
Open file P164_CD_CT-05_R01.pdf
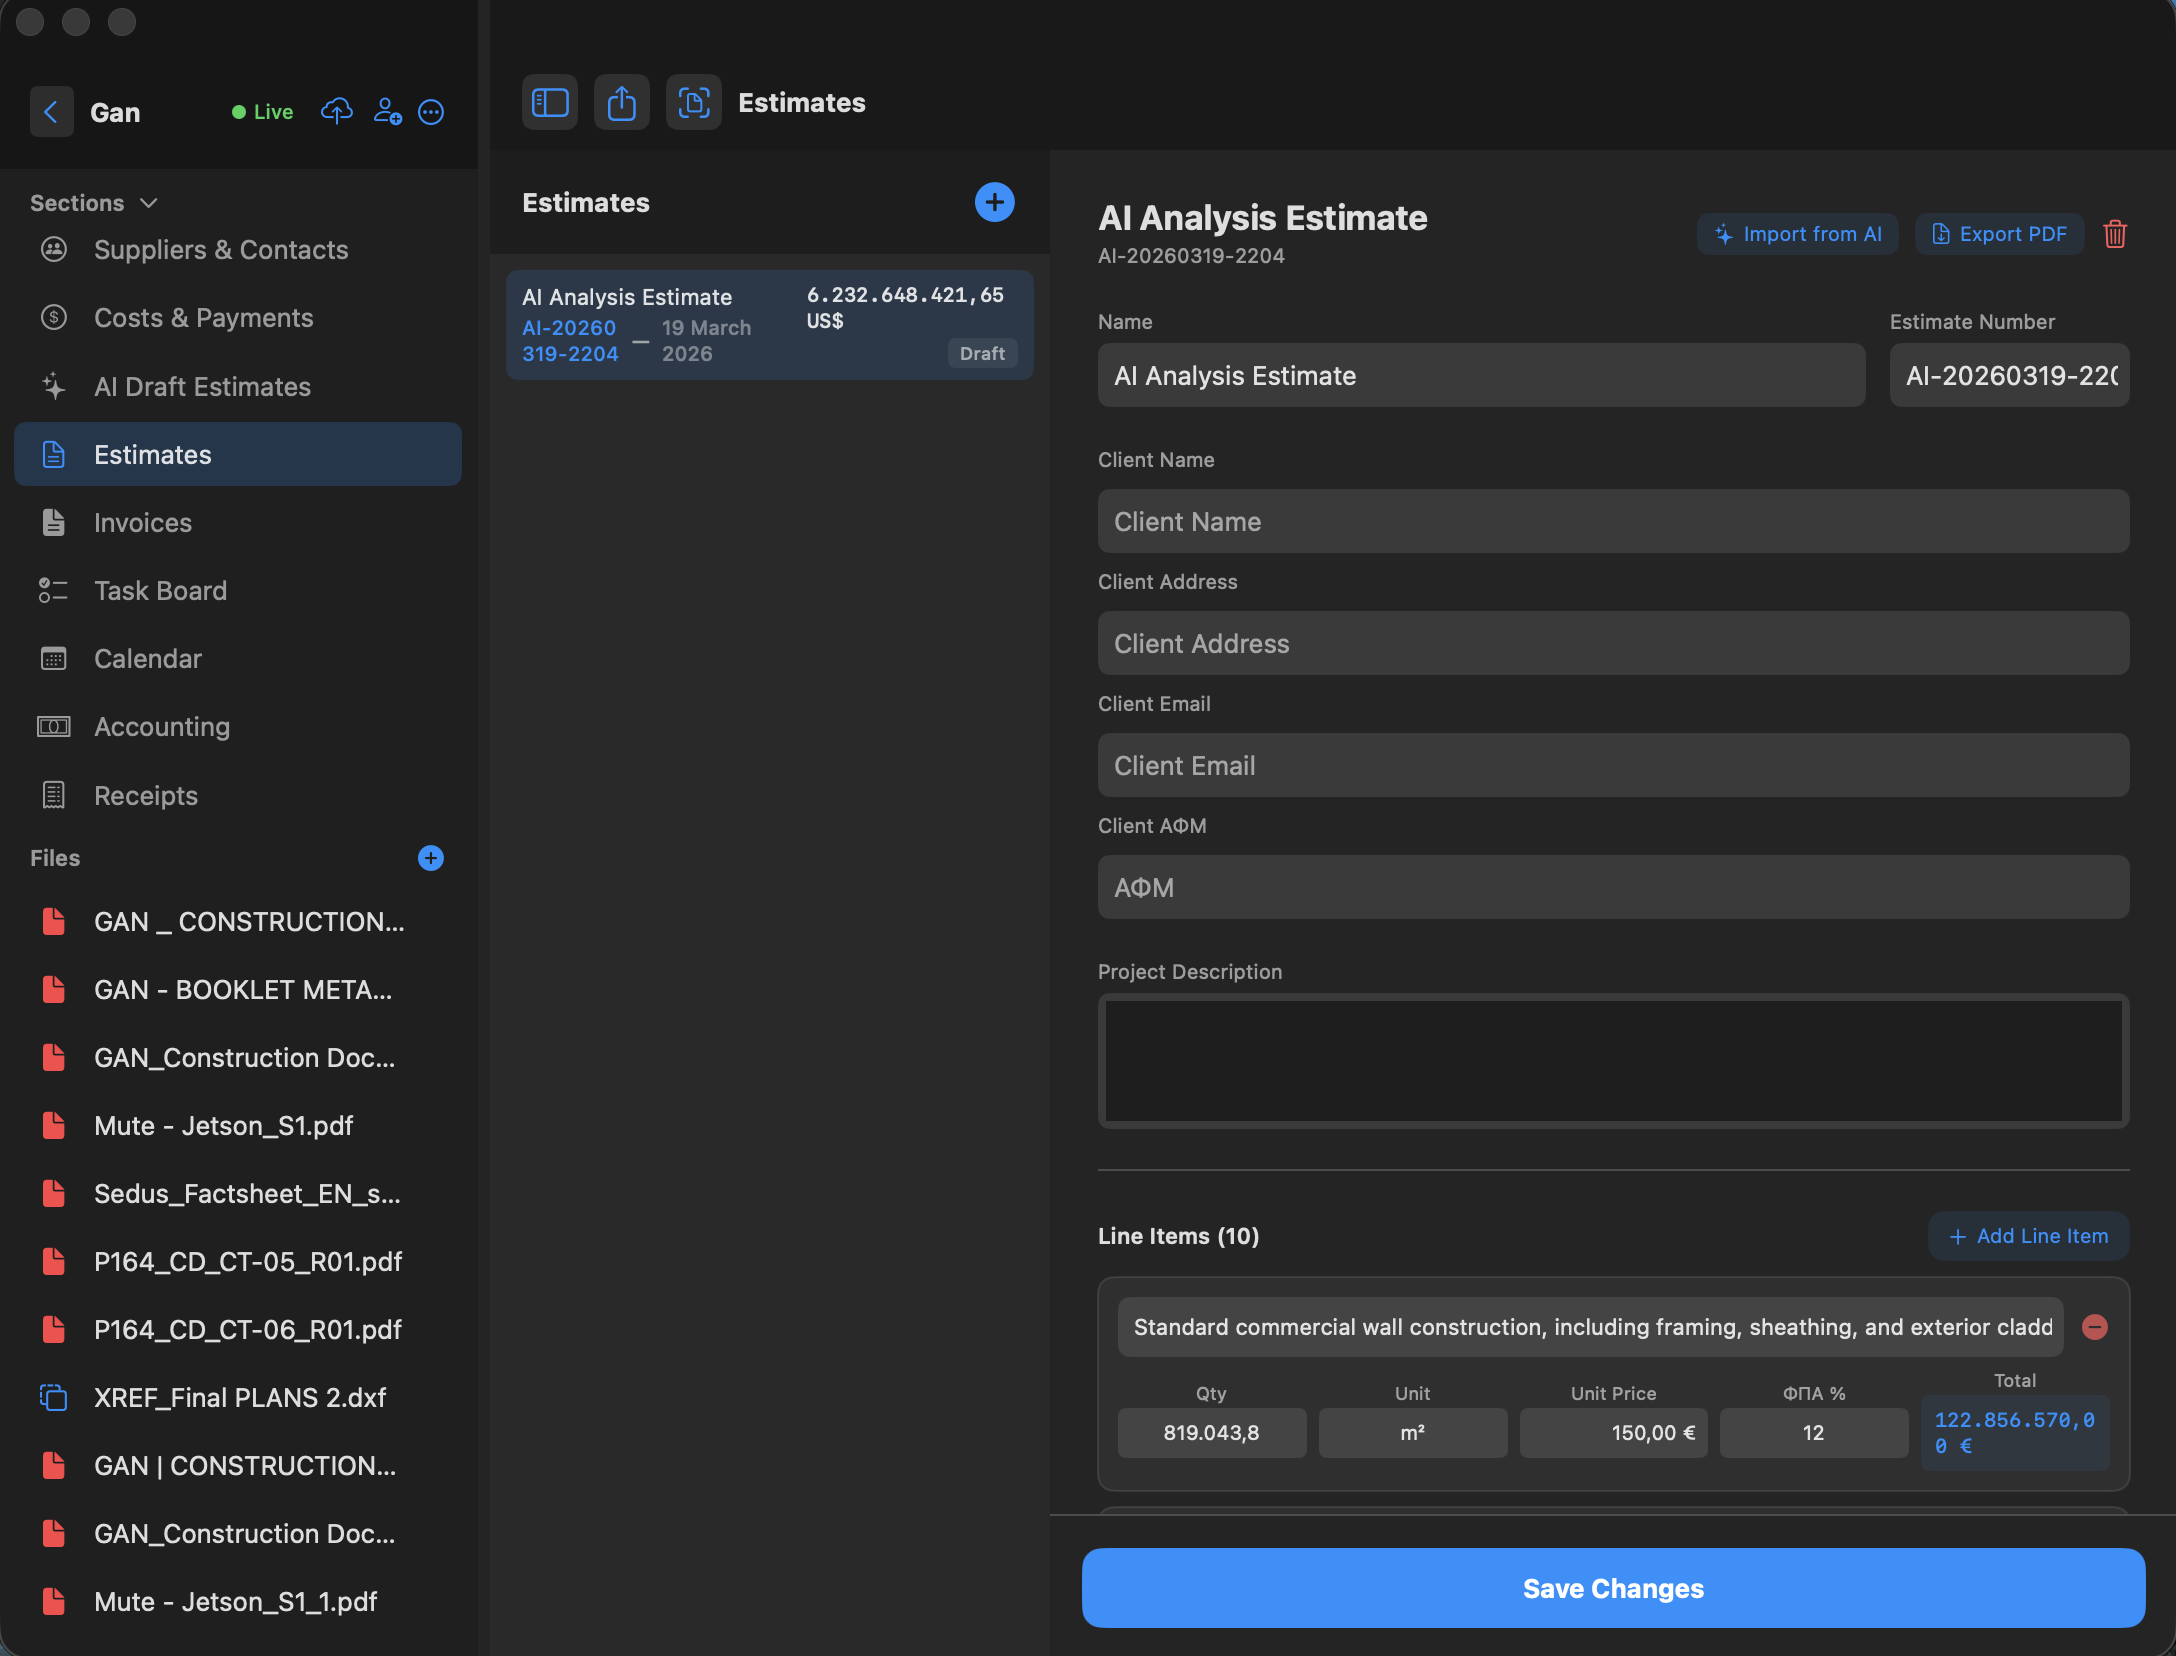coord(238,1262)
